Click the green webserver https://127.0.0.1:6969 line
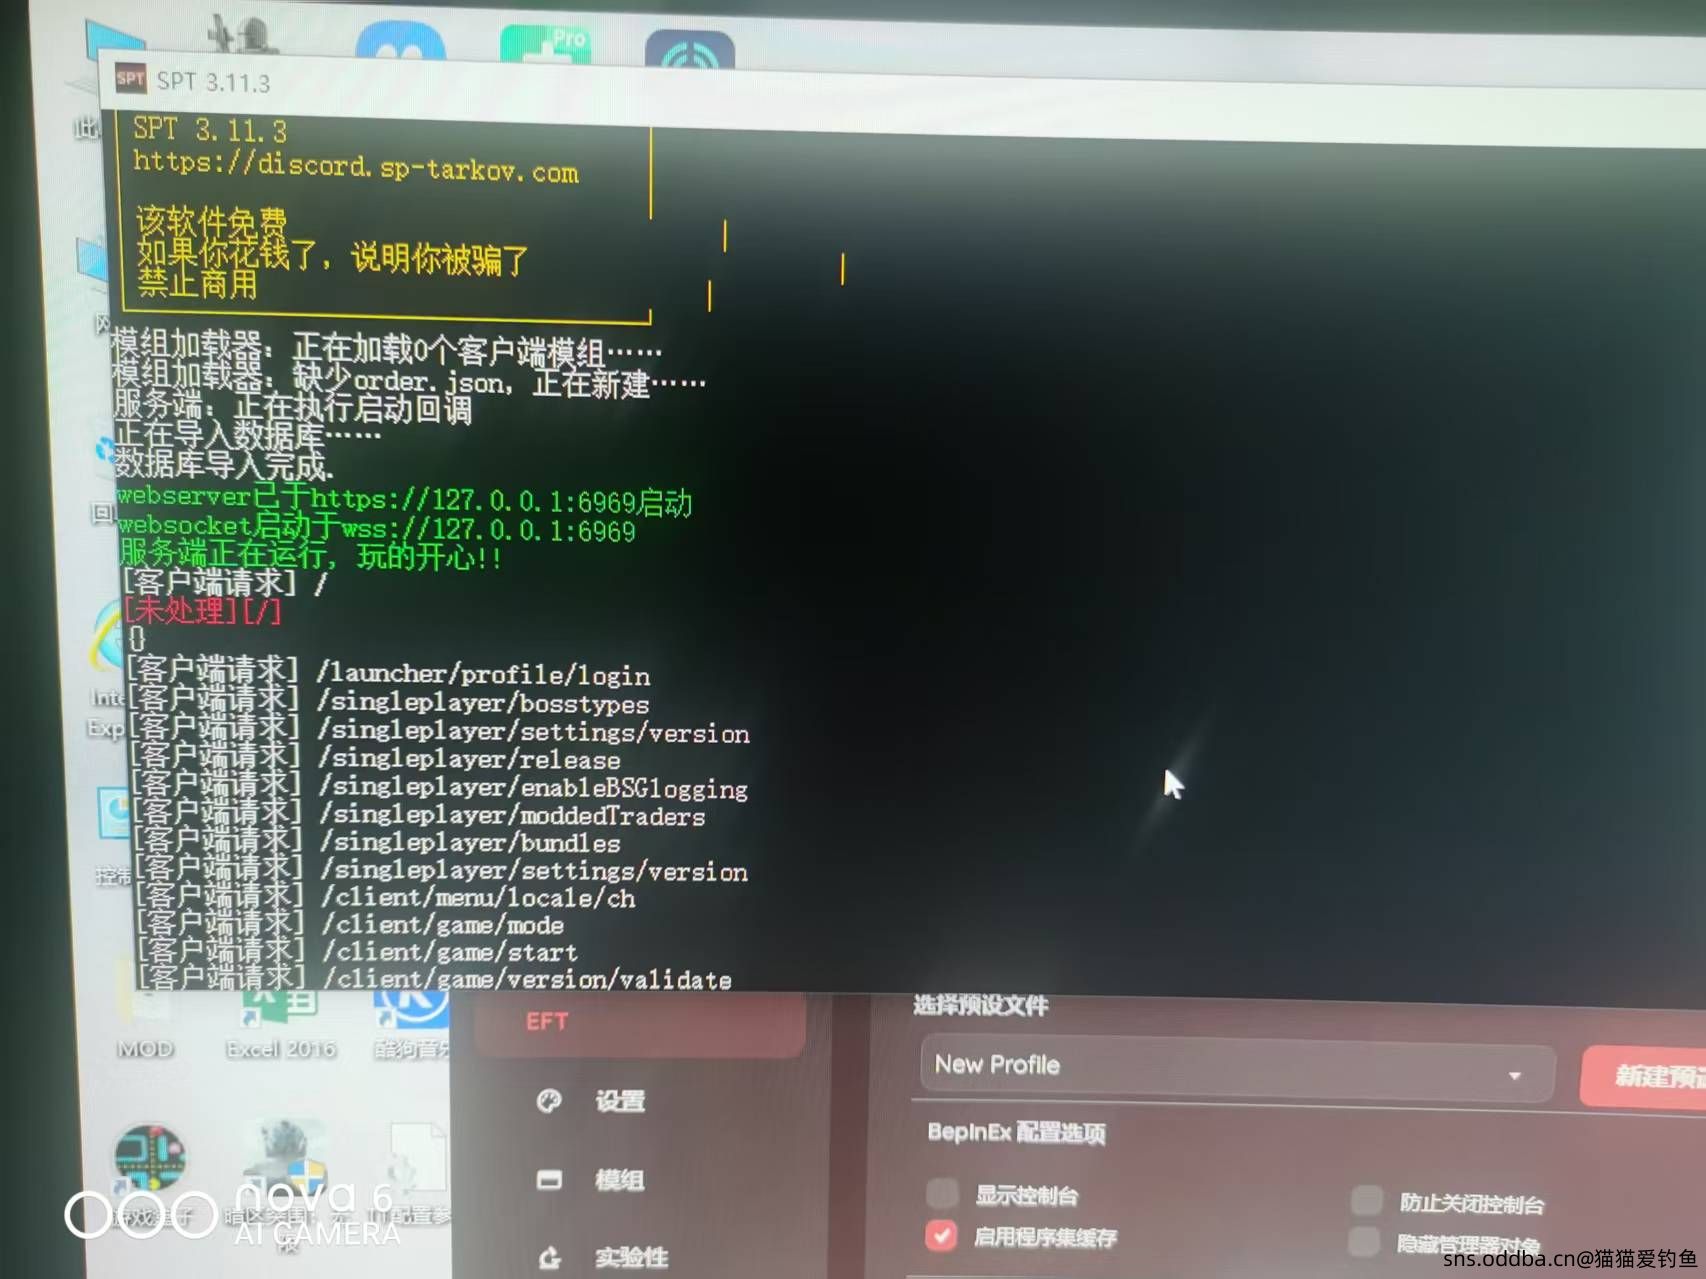This screenshot has width=1706, height=1279. pos(404,498)
